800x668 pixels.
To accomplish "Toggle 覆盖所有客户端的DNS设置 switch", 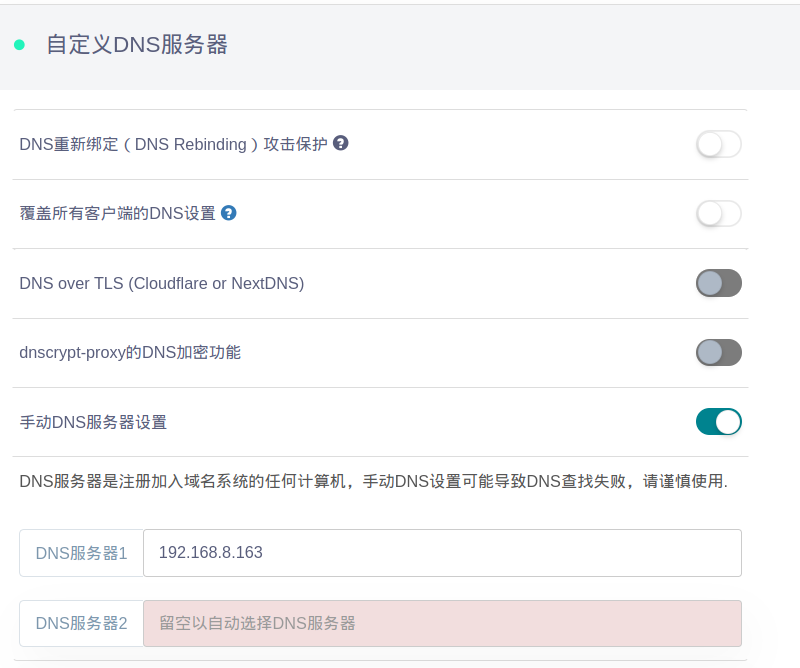I will click(x=718, y=213).
